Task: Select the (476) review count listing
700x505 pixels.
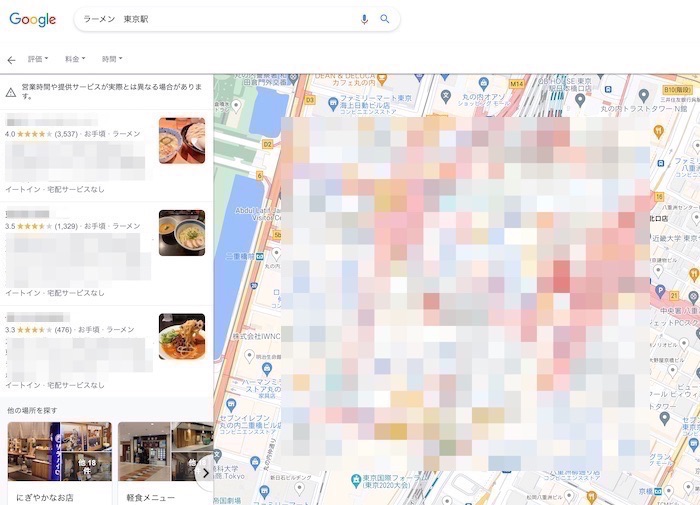Action: [x=62, y=329]
